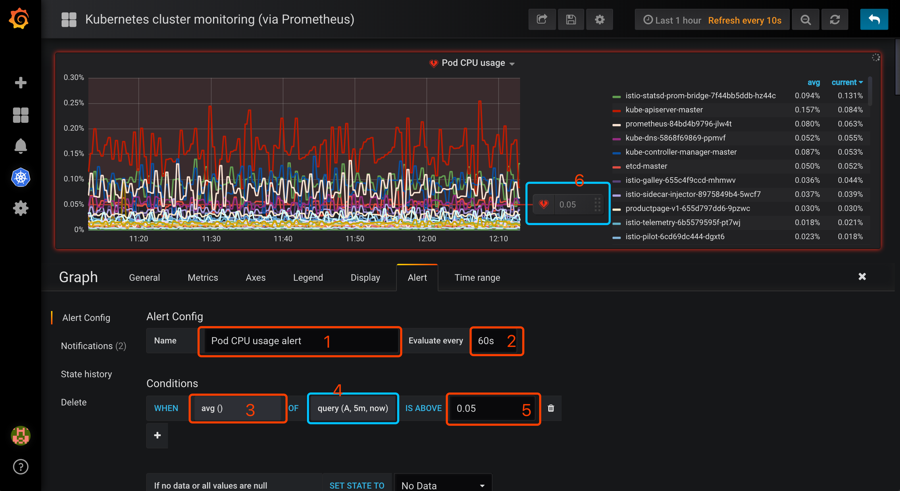Change the IS ABOVE evaluator type

click(x=424, y=408)
